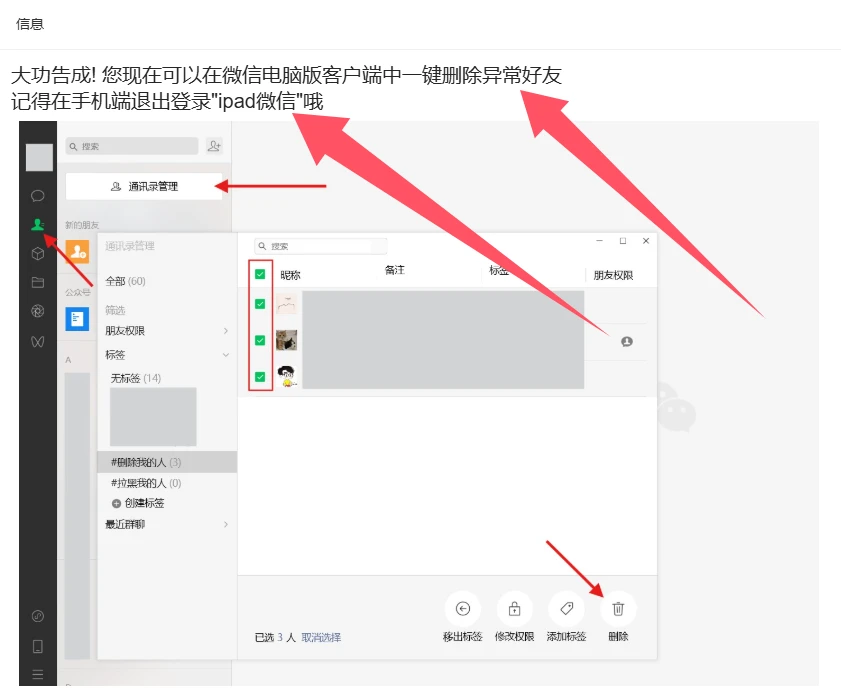Click the 移出标签 arrow icon
The height and width of the screenshot is (695, 841).
click(463, 609)
